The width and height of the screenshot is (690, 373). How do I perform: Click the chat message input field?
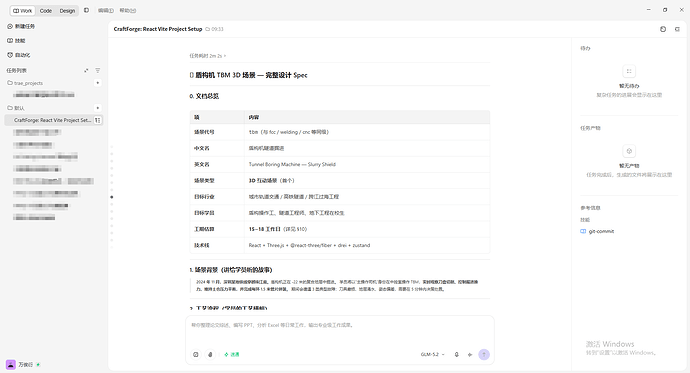coord(339,331)
